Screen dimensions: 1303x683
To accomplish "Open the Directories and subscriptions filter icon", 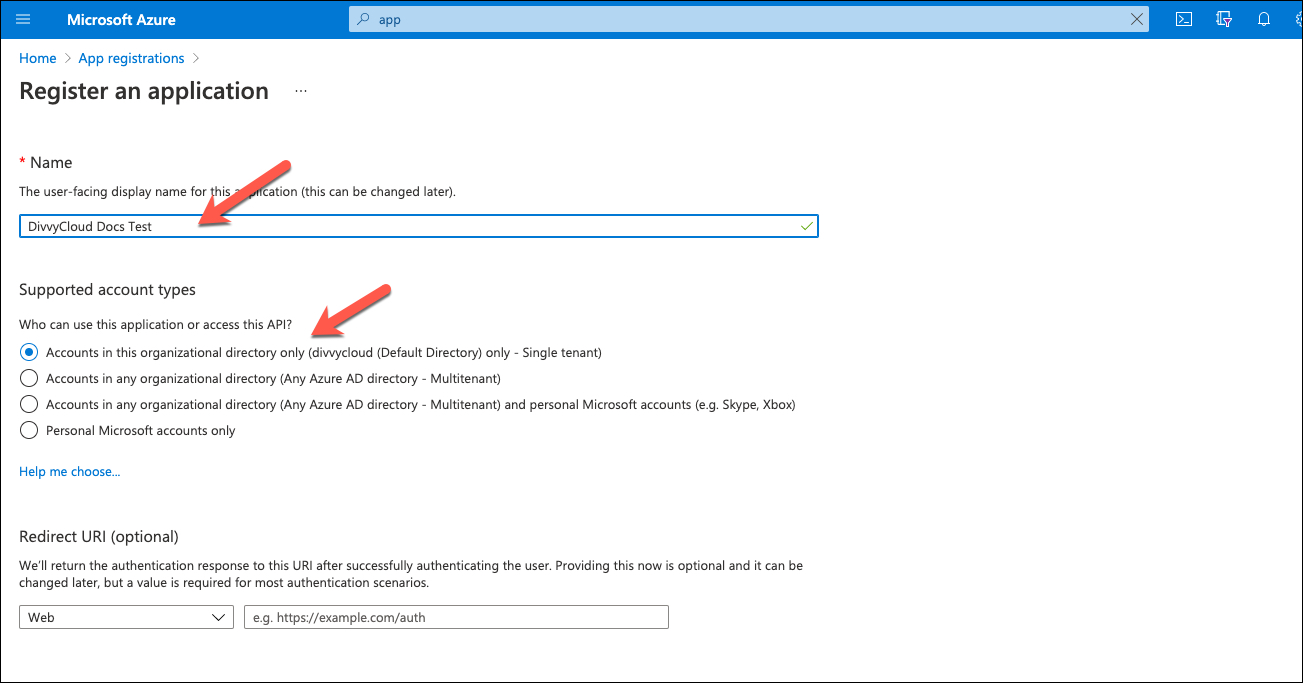I will point(1224,19).
